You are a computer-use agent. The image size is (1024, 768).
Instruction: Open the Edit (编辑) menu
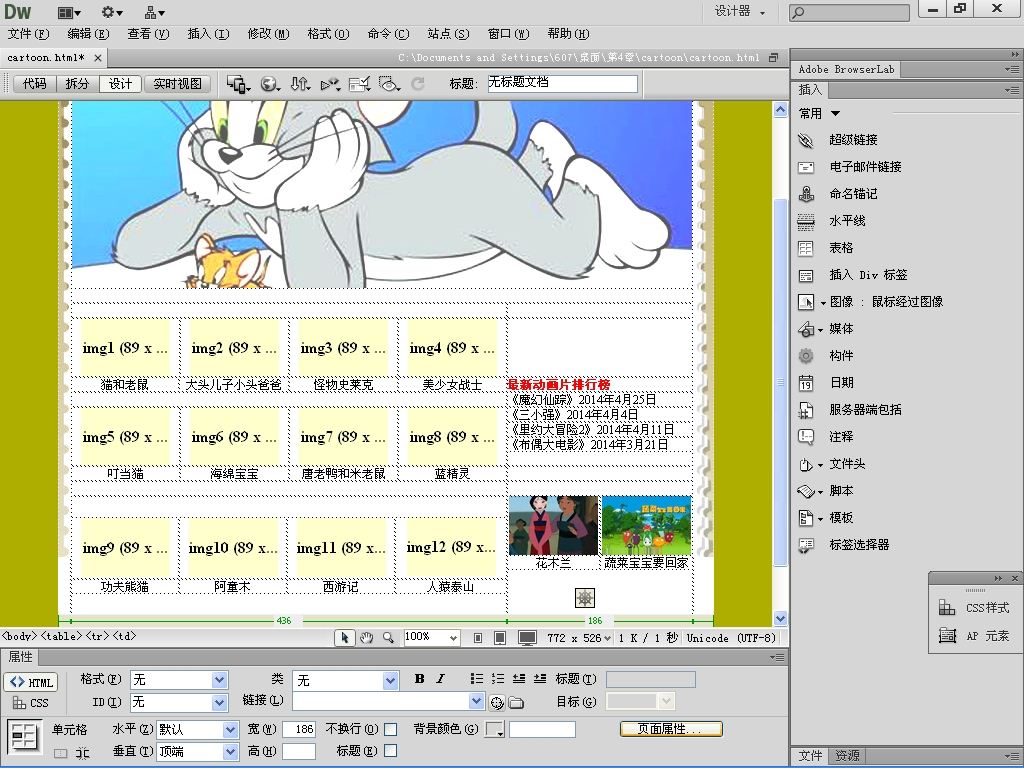88,34
